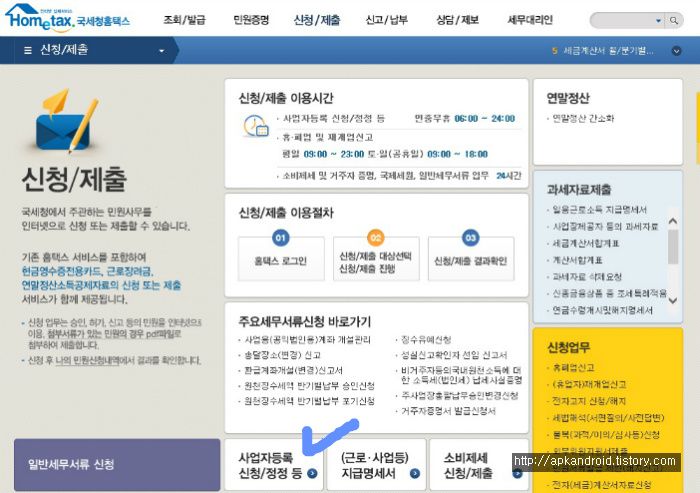Open the 신청/제출 top menu
The image size is (700, 493).
pyautogui.click(x=317, y=20)
